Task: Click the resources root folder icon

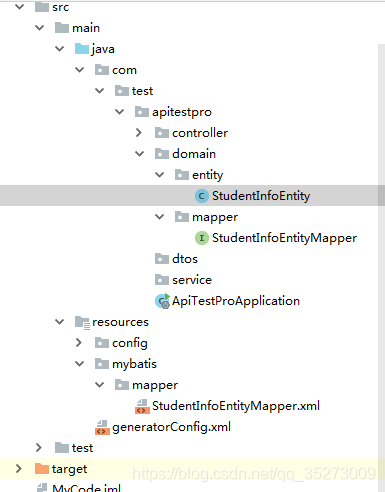Action: pyautogui.click(x=82, y=322)
